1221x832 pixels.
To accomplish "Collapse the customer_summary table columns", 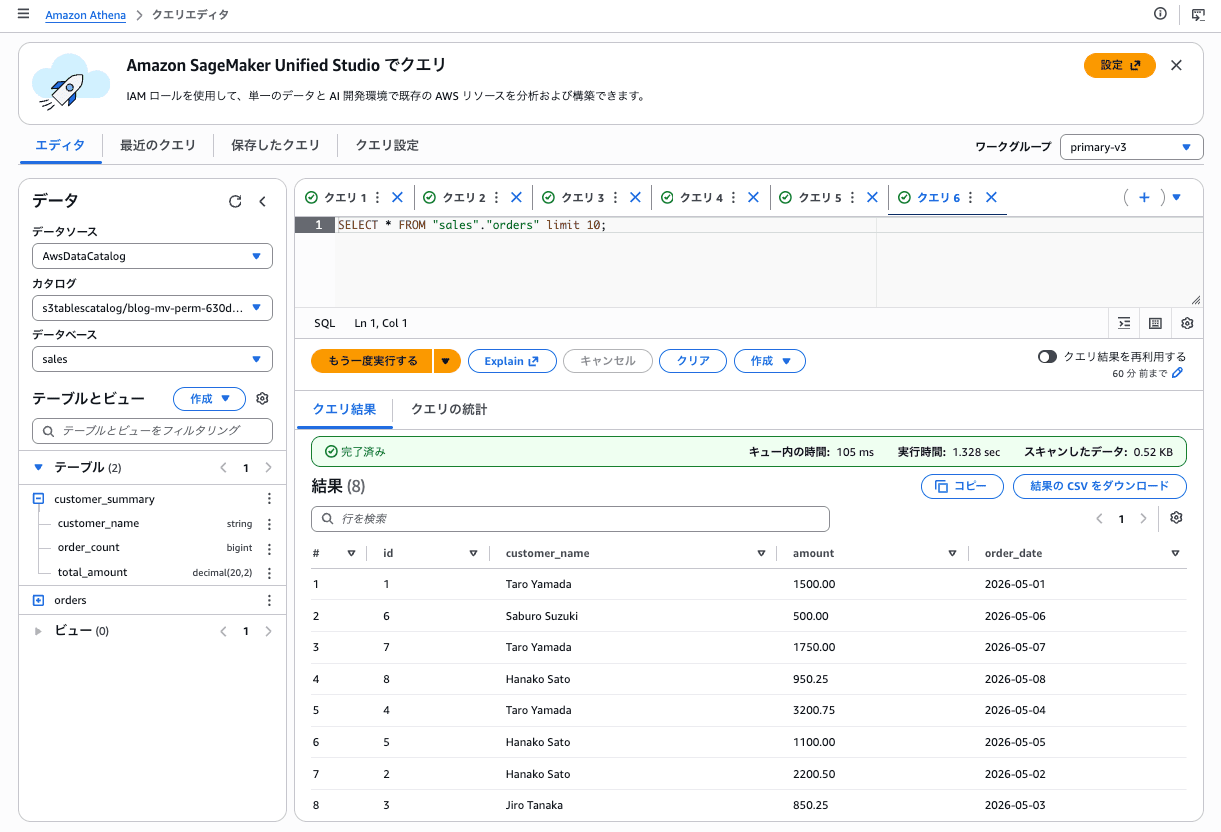I will click(x=39, y=499).
